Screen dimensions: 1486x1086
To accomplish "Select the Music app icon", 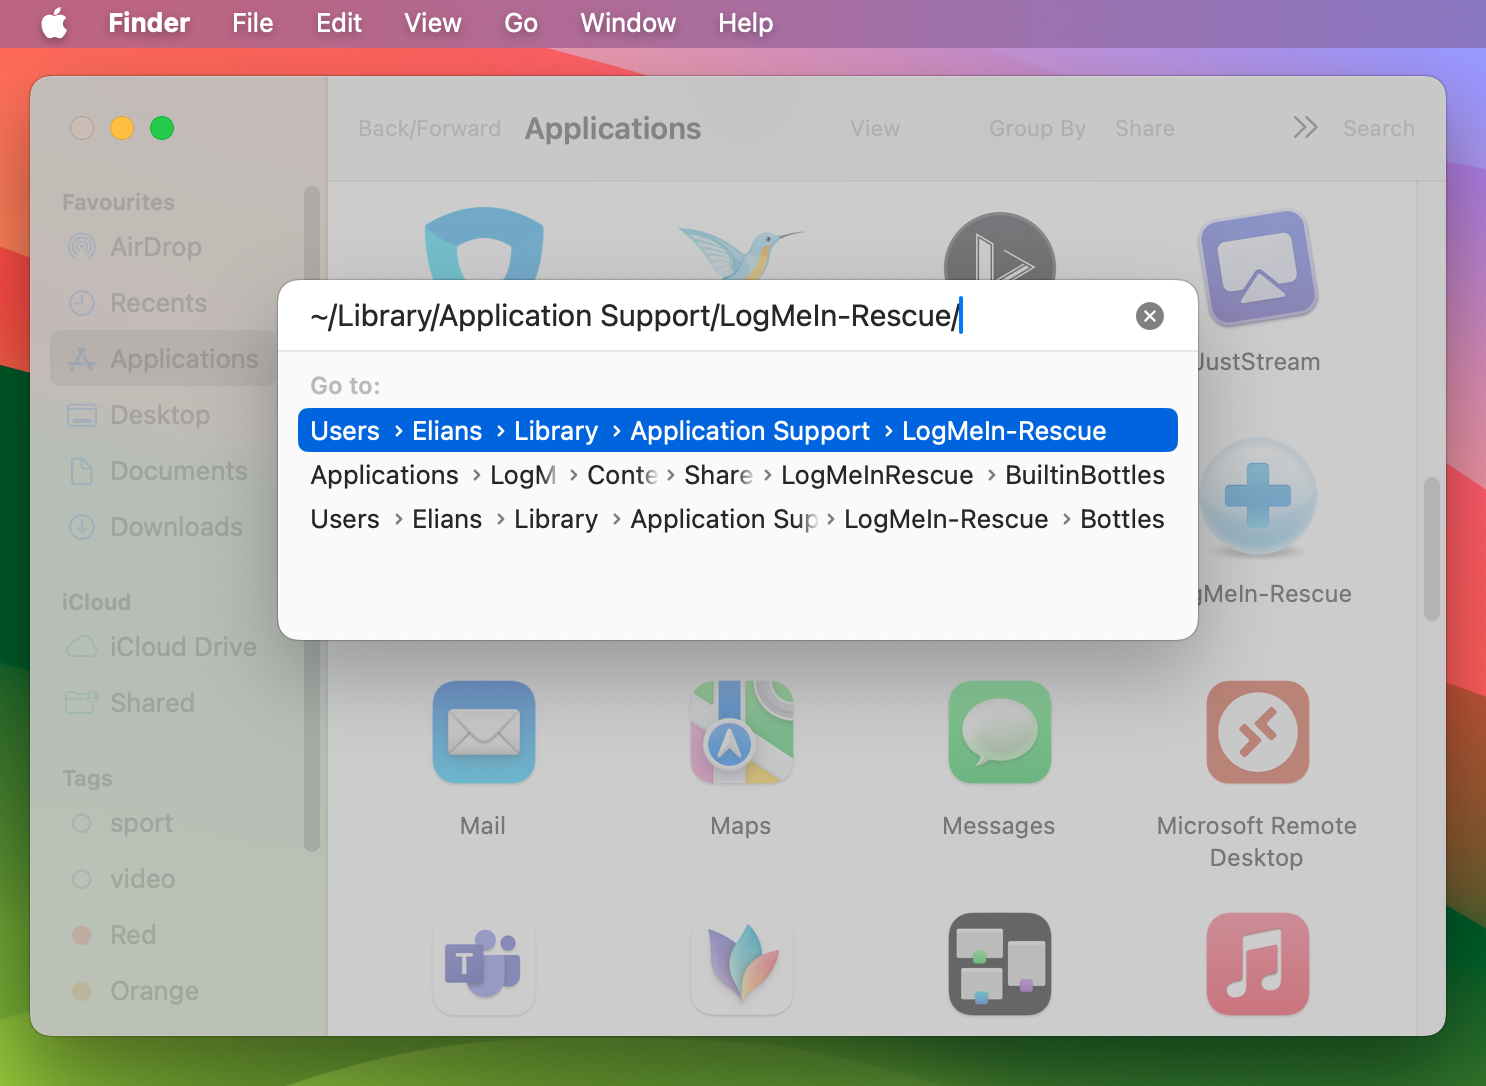I will pos(1258,964).
